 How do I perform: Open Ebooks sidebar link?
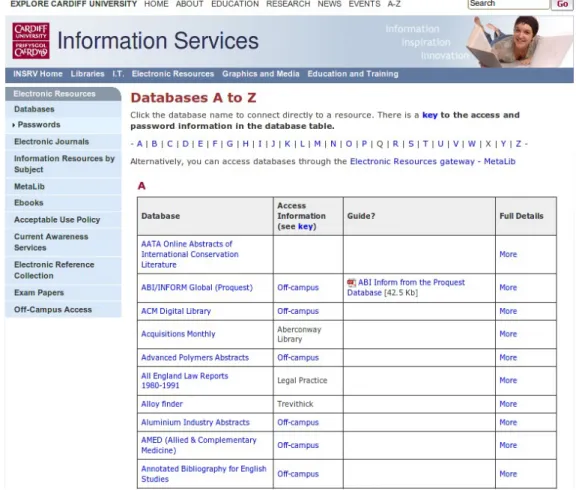[29, 202]
